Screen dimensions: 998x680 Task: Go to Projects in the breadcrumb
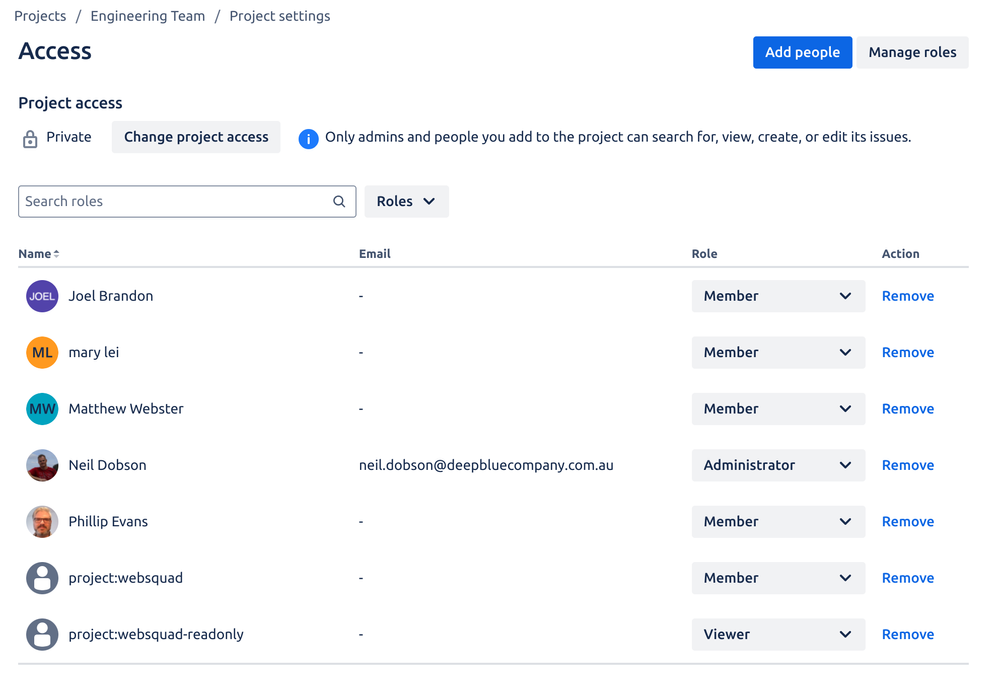(40, 16)
